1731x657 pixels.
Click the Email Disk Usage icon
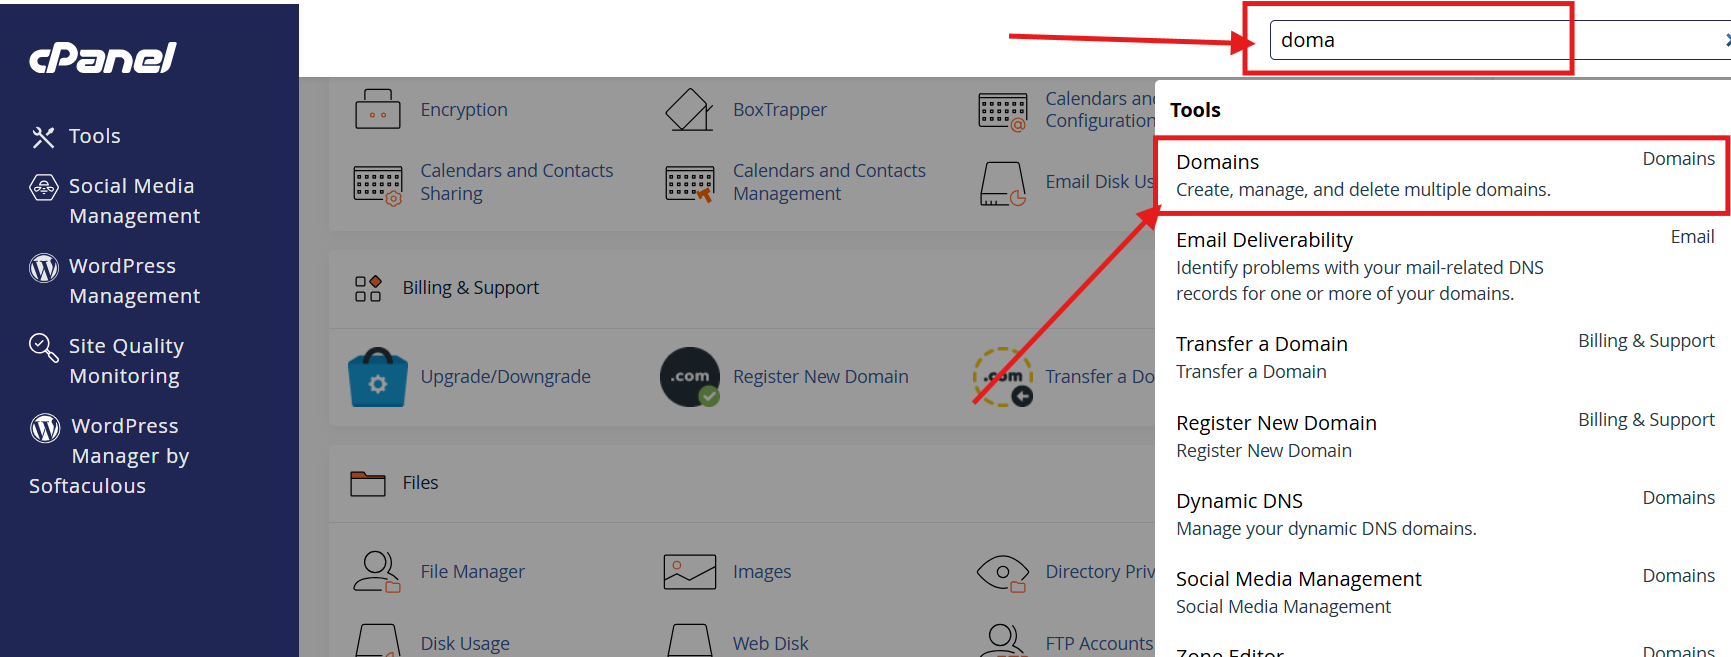(1003, 184)
